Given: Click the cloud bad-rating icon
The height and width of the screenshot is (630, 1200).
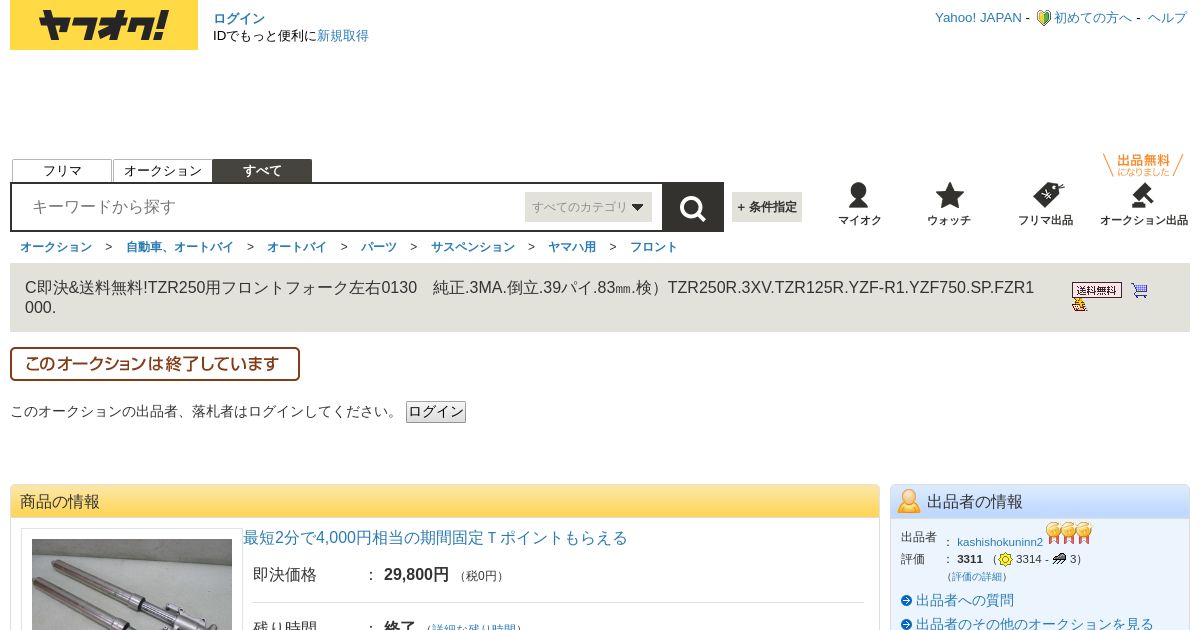Looking at the screenshot, I should (1060, 559).
